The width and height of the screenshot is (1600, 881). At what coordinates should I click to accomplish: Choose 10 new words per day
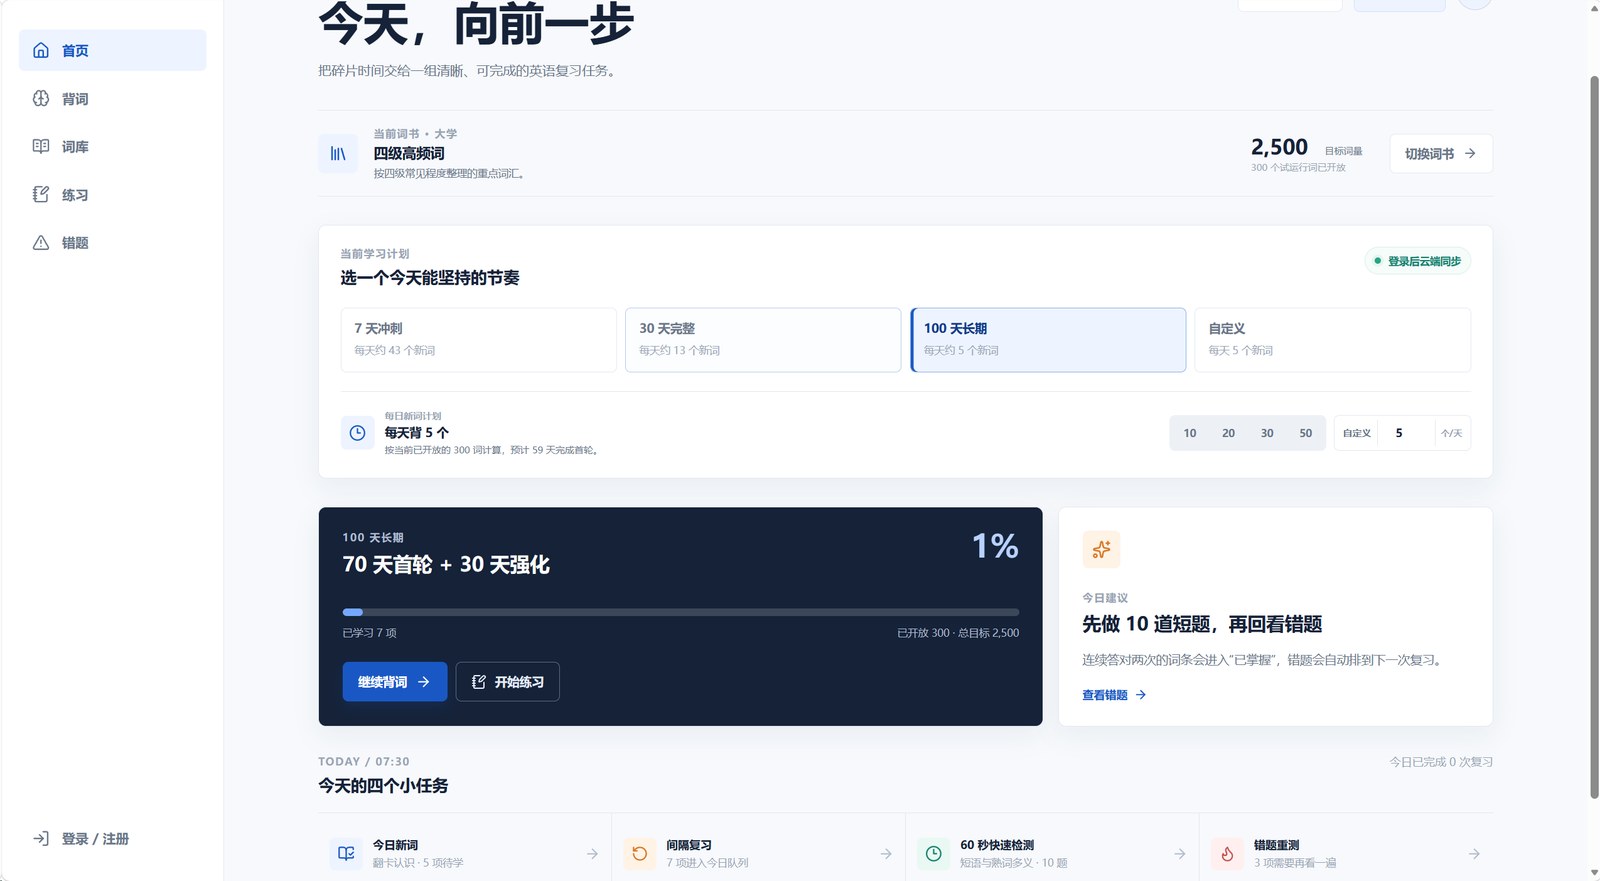click(x=1190, y=433)
